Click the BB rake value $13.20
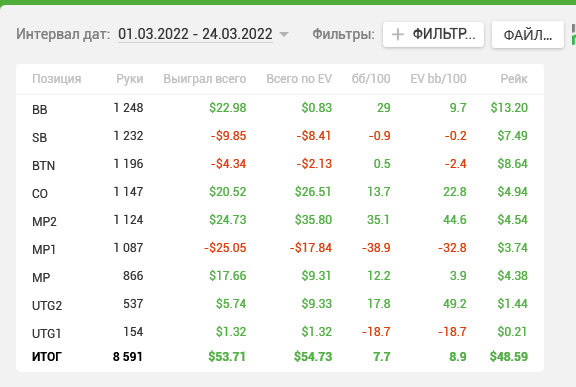 click(x=509, y=108)
